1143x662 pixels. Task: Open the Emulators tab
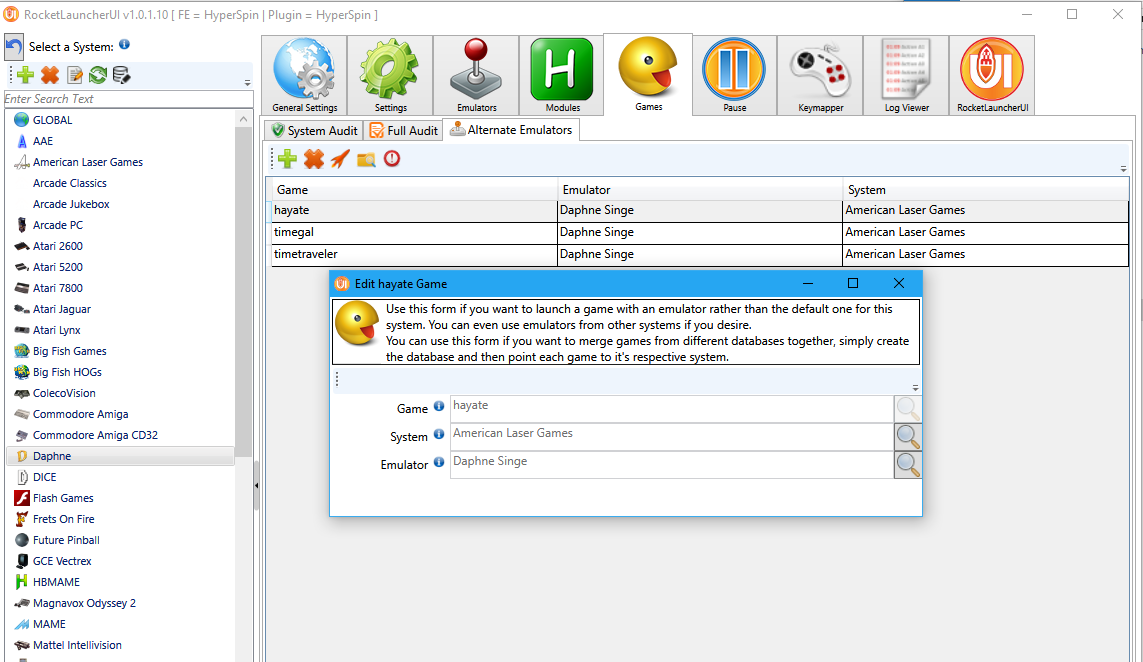click(476, 75)
